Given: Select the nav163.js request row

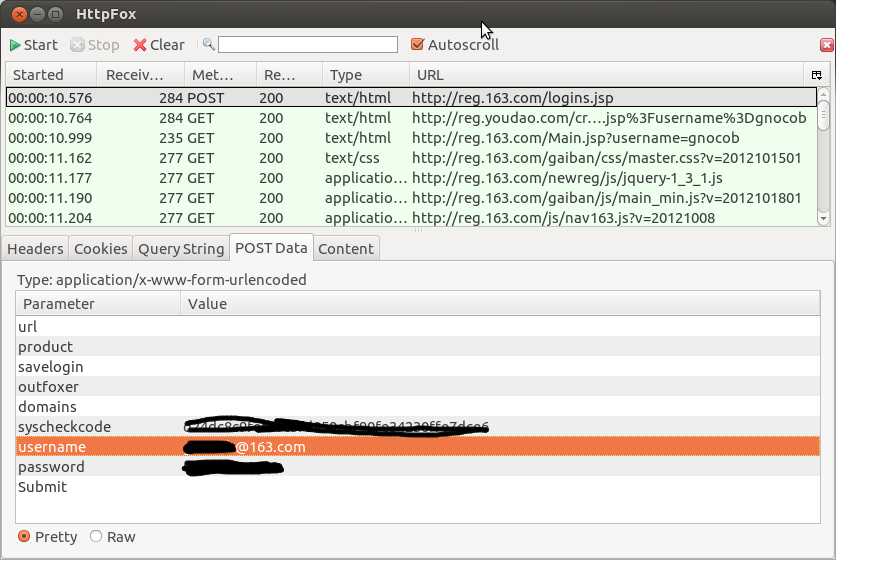Looking at the screenshot, I should tap(411, 218).
